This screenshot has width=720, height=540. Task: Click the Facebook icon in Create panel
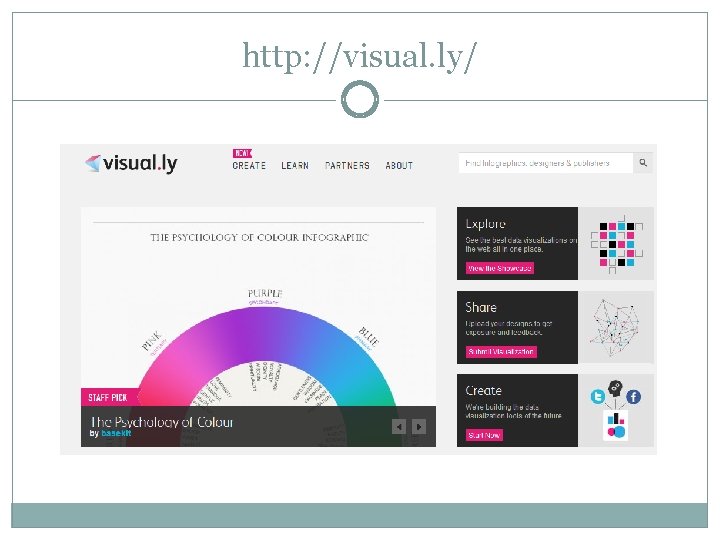click(633, 397)
